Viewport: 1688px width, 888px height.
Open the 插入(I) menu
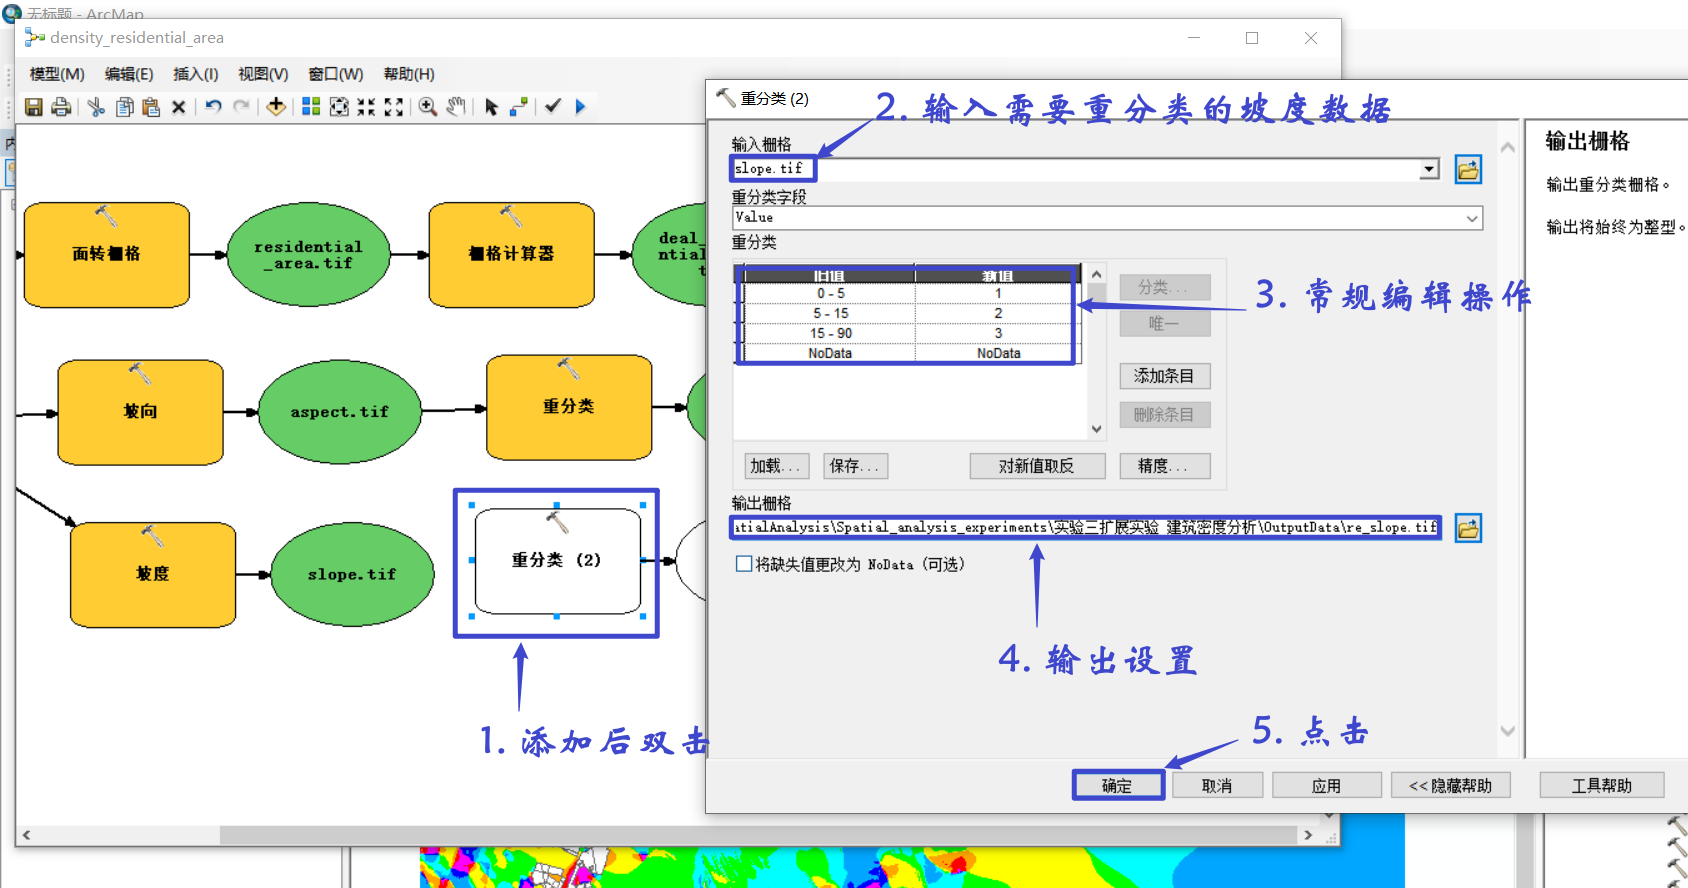coord(195,74)
